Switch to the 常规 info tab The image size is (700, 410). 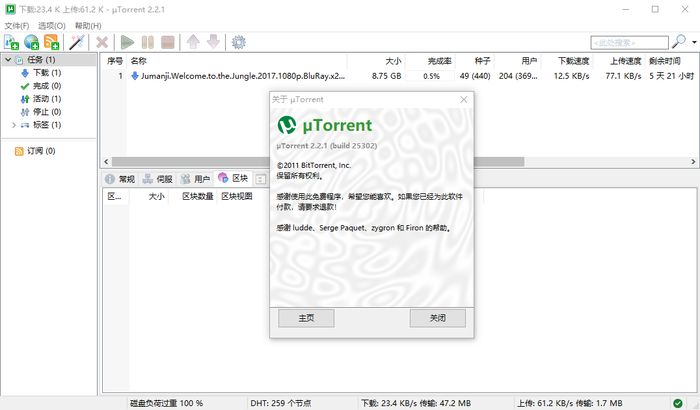[120, 179]
